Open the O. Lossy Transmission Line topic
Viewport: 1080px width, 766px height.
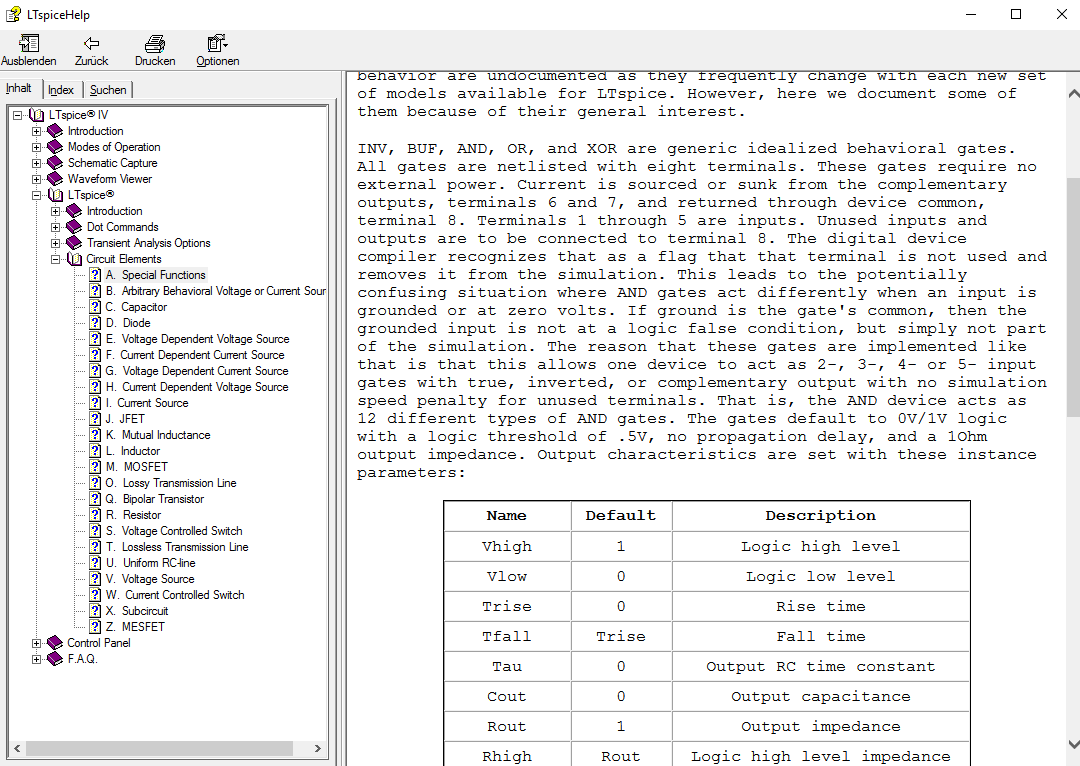pyautogui.click(x=171, y=483)
